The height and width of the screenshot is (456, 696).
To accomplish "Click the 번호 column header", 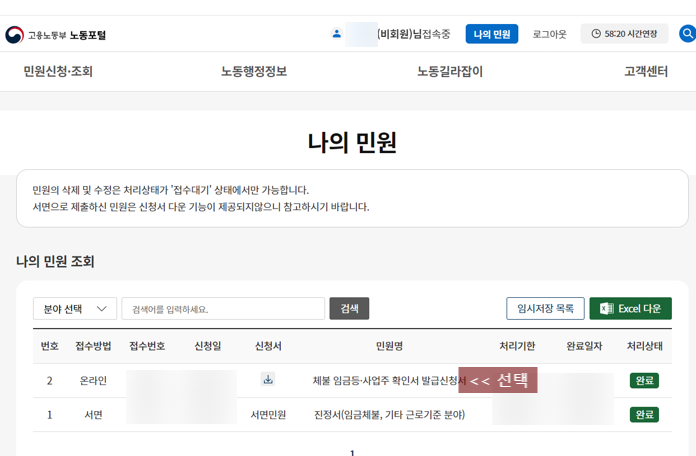I will pyautogui.click(x=49, y=346).
